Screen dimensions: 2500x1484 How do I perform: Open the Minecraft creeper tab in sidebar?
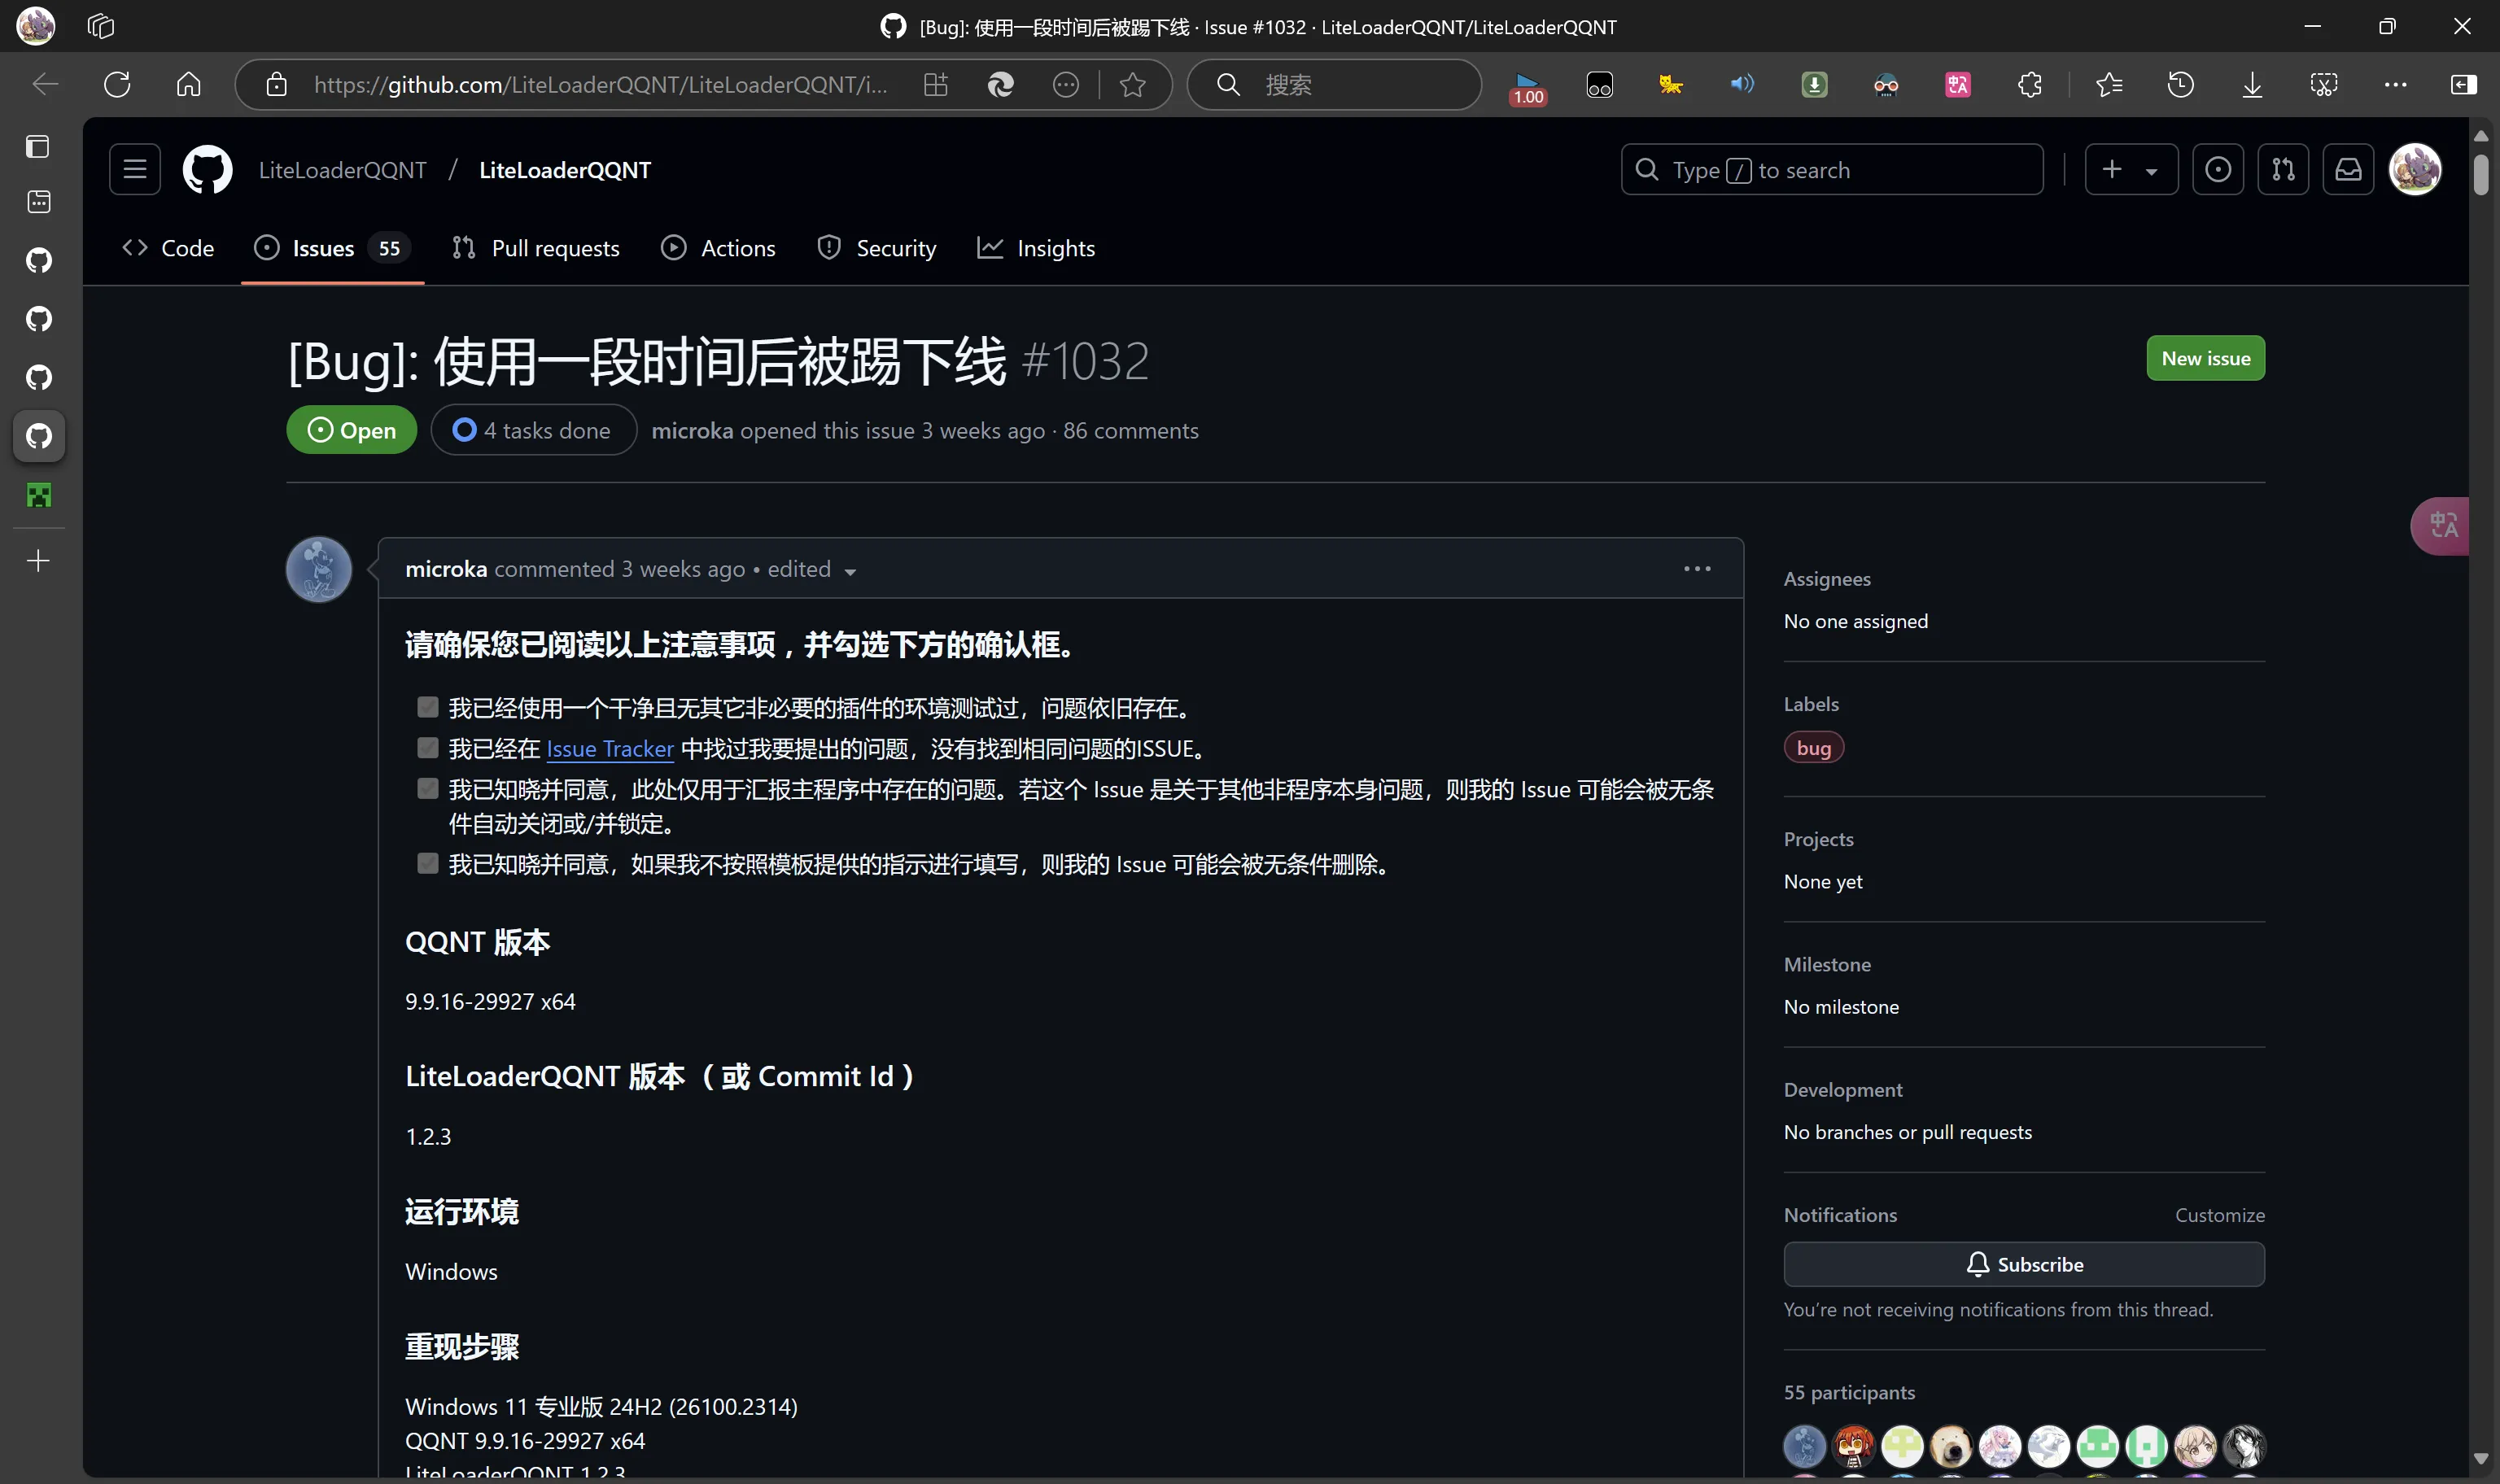39,495
